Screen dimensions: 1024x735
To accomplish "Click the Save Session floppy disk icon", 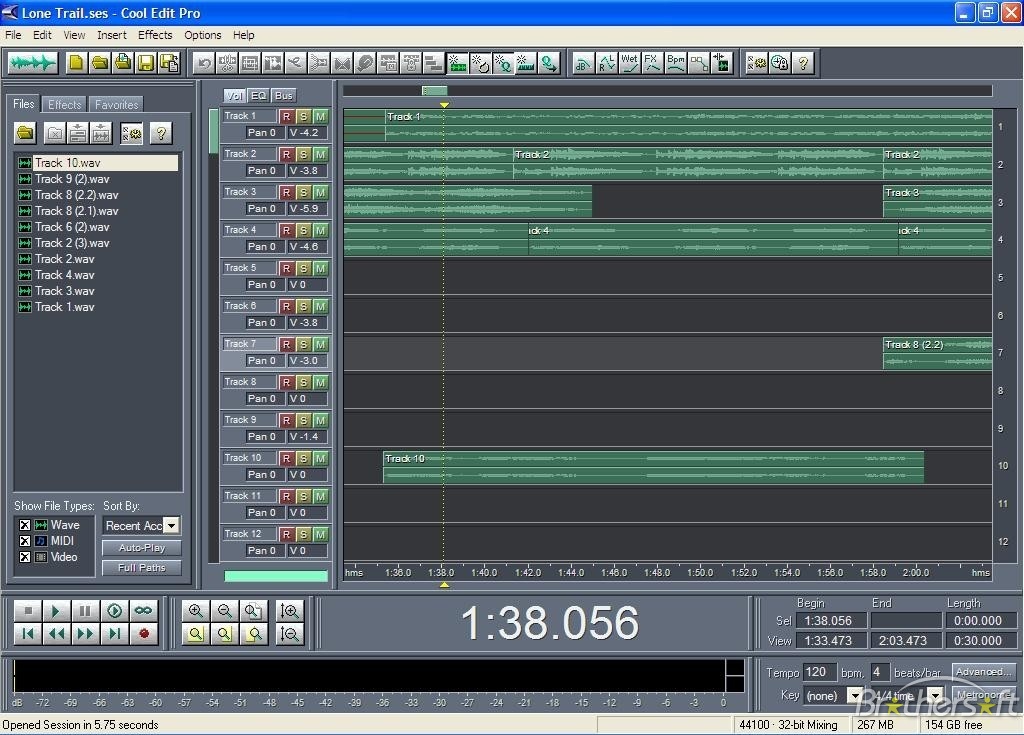I will click(x=146, y=63).
